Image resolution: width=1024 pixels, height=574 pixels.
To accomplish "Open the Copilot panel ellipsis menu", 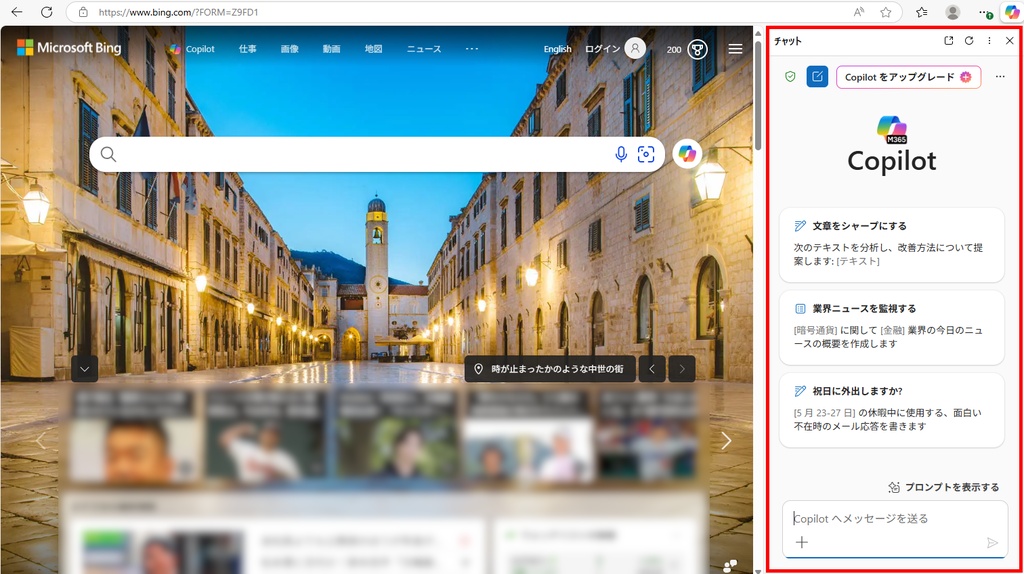I will 1000,76.
